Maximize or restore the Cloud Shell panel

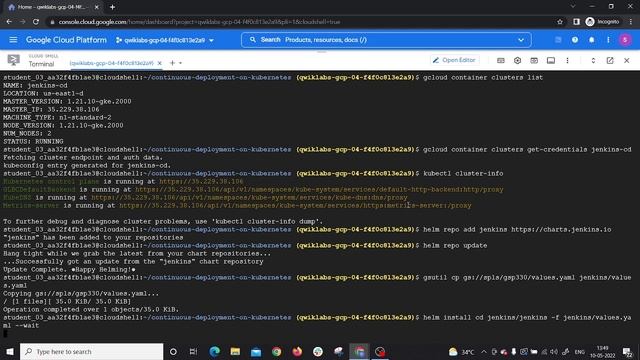click(x=593, y=60)
